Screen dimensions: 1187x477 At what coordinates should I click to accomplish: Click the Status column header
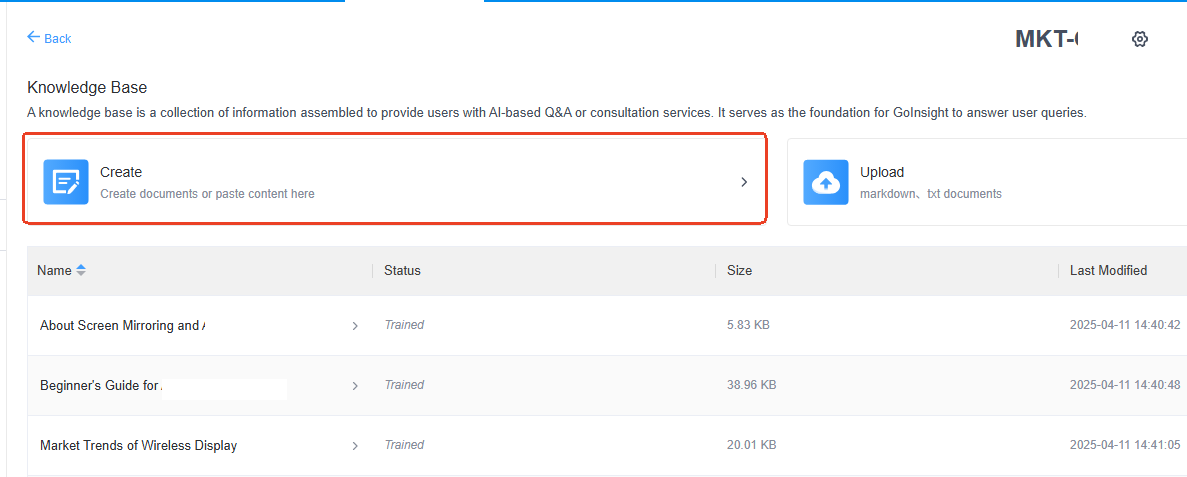point(402,270)
